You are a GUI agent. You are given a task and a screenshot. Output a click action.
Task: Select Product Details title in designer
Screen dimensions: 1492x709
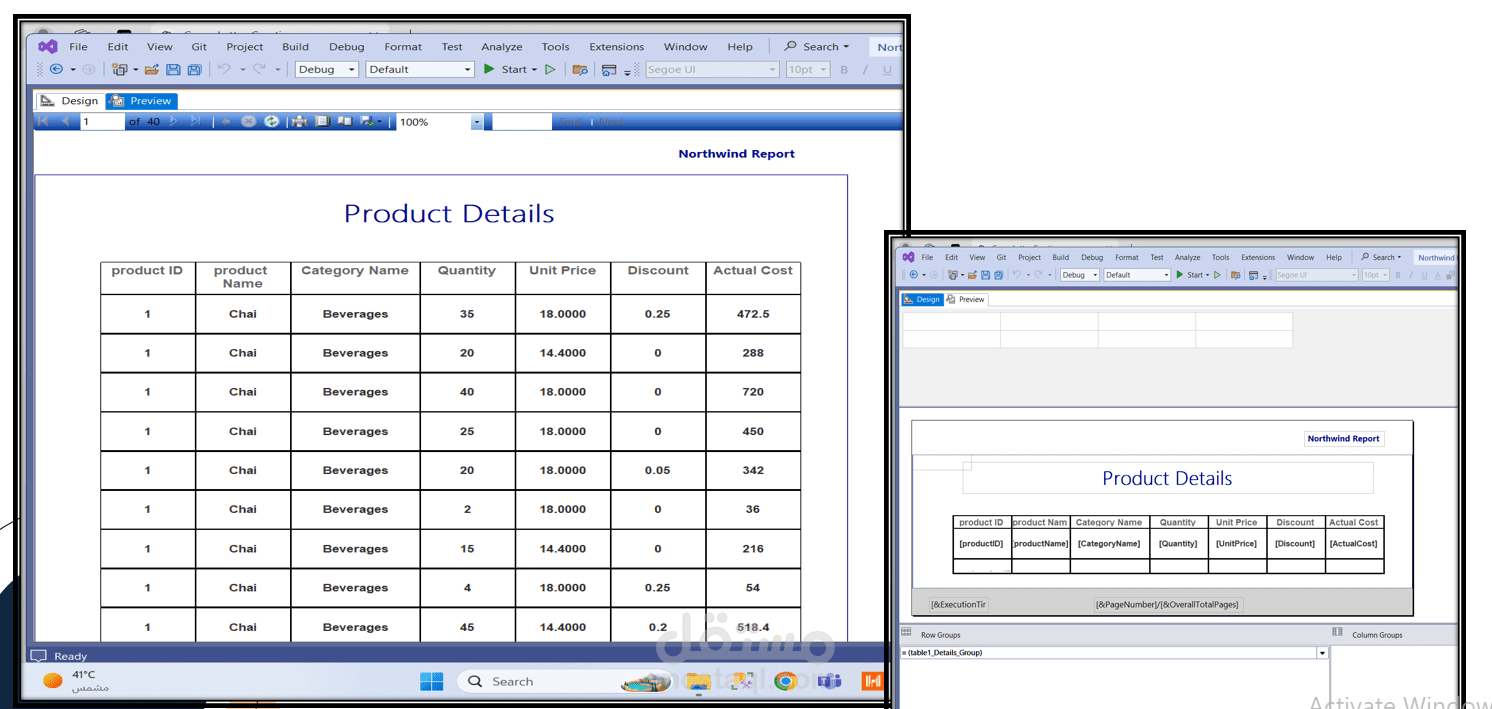[x=1167, y=478]
